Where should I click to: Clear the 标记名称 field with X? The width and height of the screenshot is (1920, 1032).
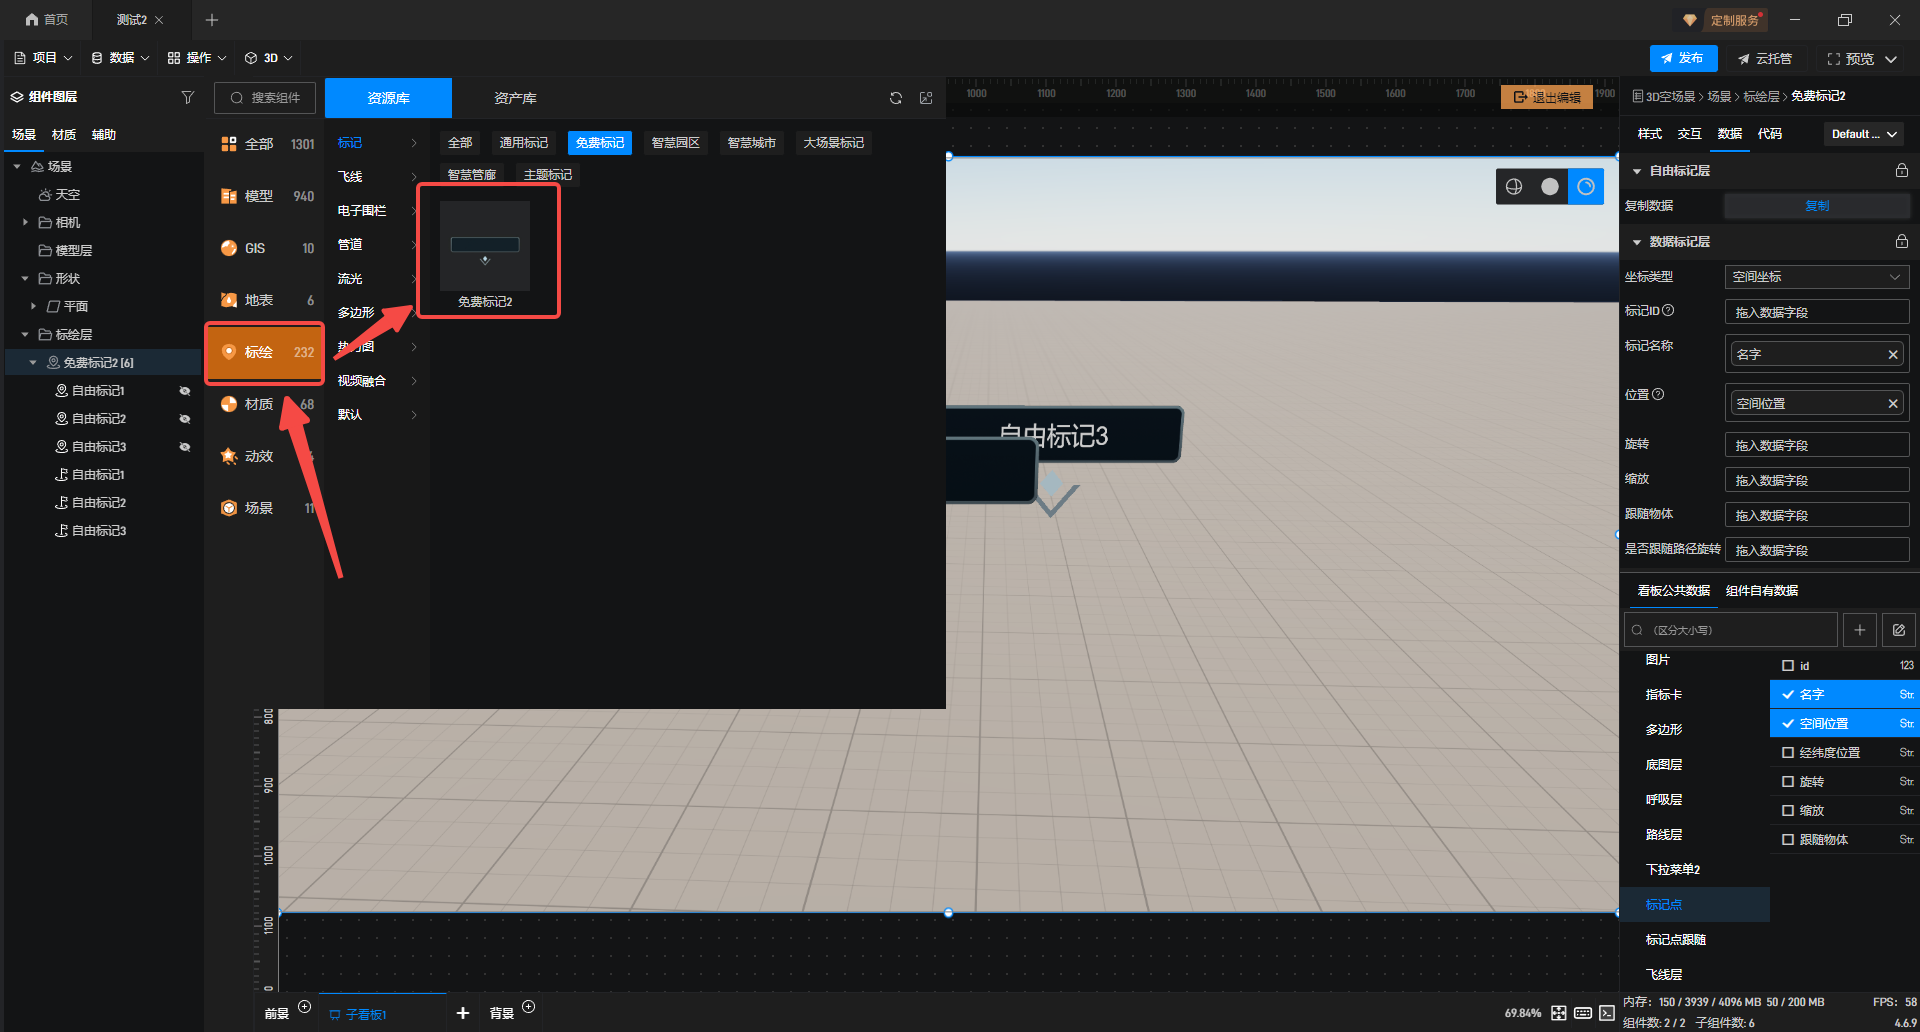pos(1892,354)
